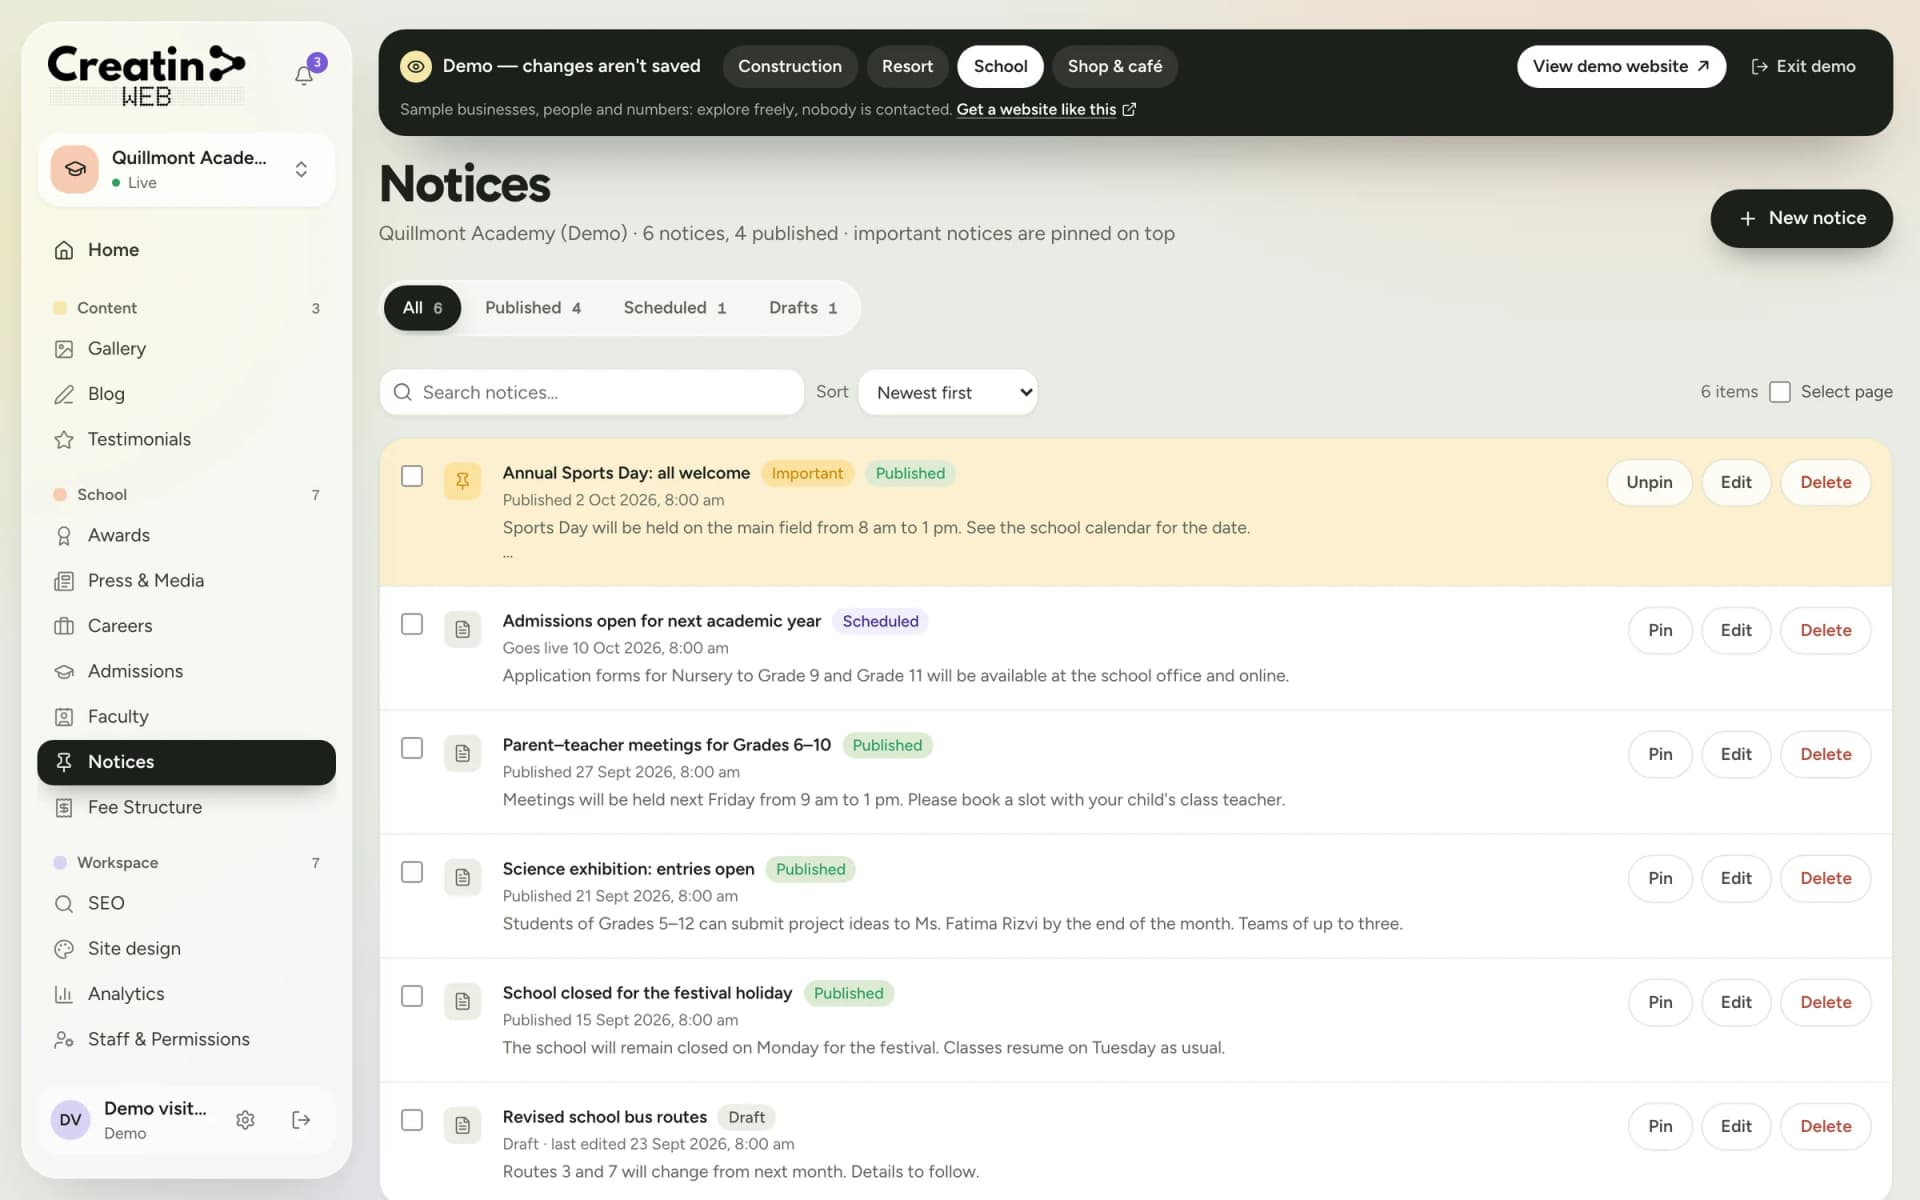Click the Search notices input field
The width and height of the screenshot is (1920, 1200).
point(592,392)
